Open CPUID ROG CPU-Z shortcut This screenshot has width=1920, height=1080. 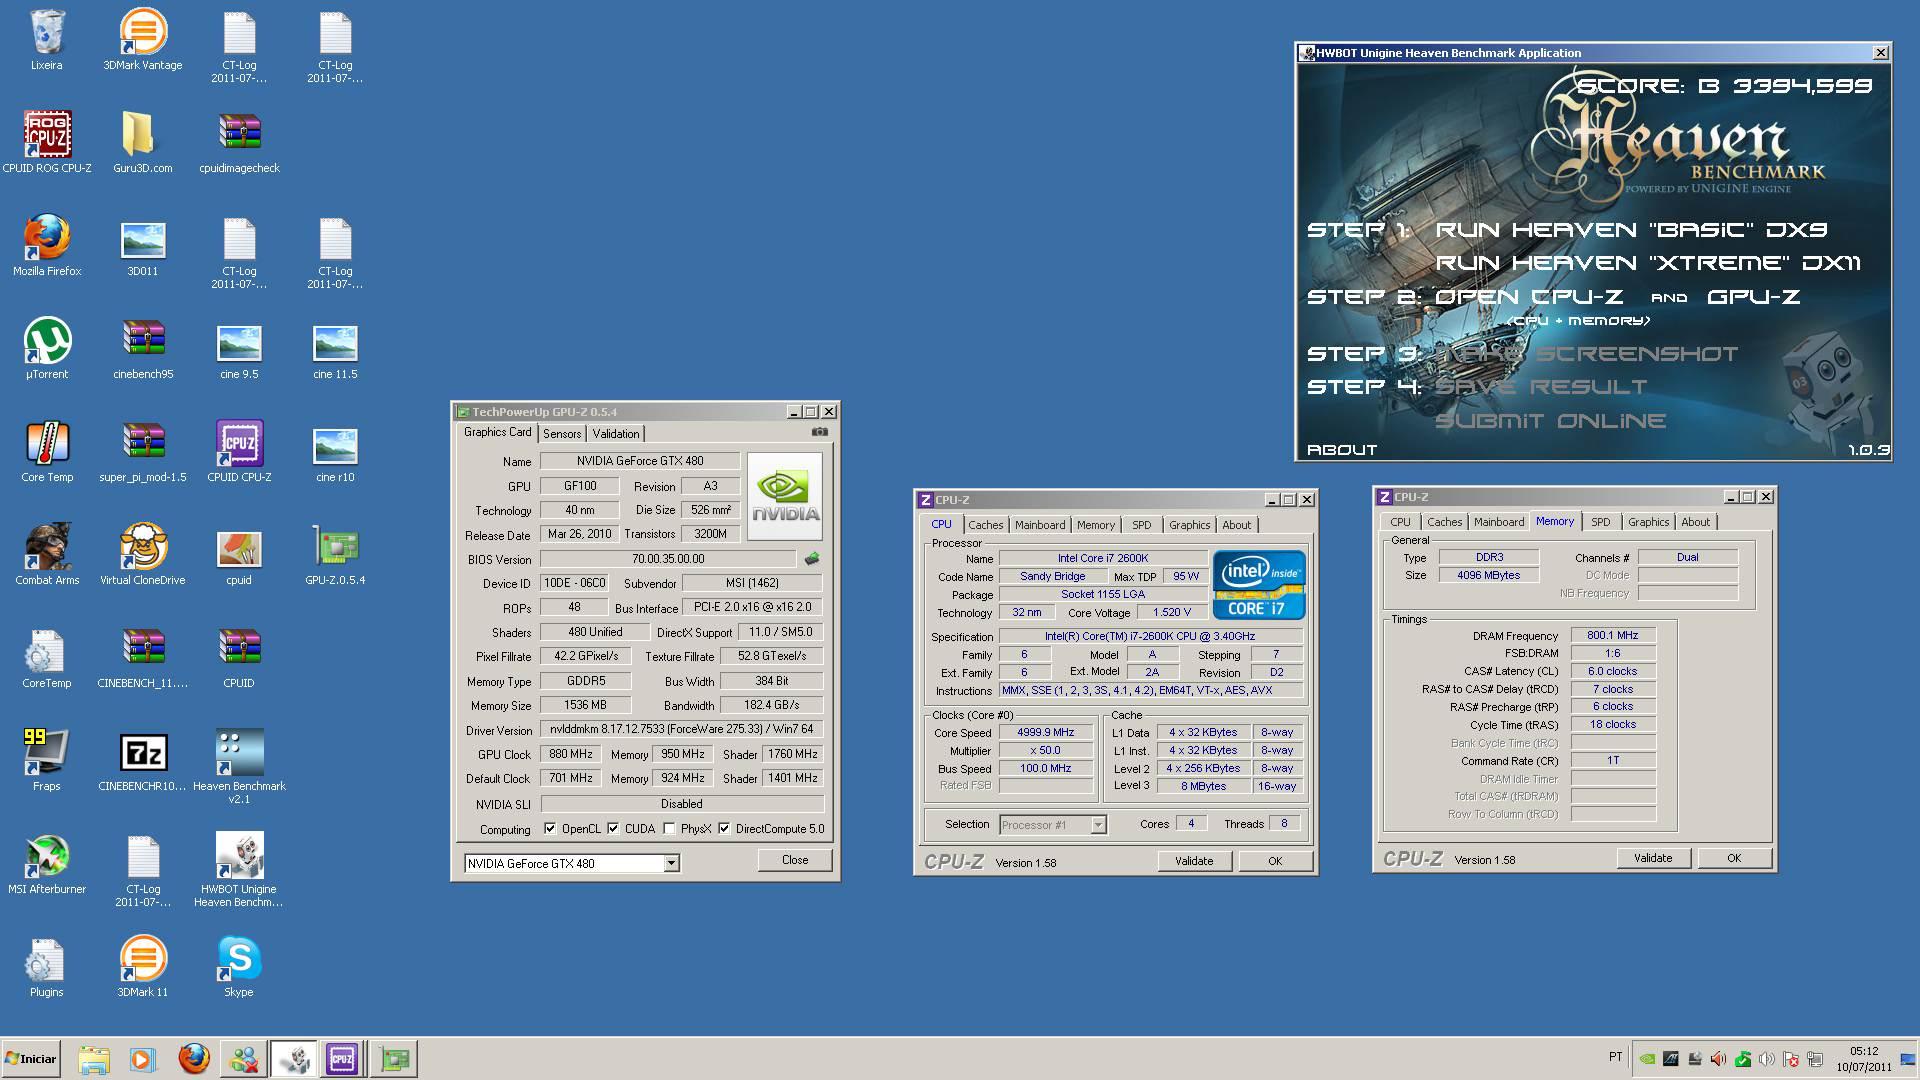[46, 143]
